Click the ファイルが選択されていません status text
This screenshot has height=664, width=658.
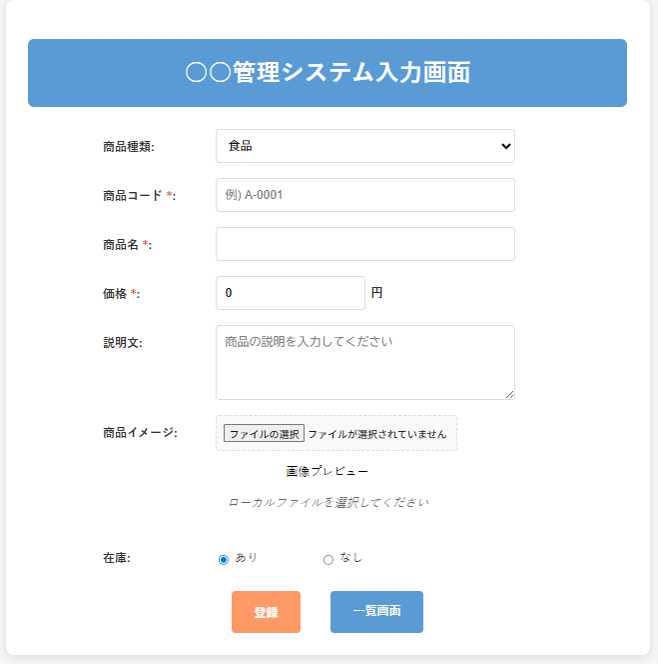point(377,434)
